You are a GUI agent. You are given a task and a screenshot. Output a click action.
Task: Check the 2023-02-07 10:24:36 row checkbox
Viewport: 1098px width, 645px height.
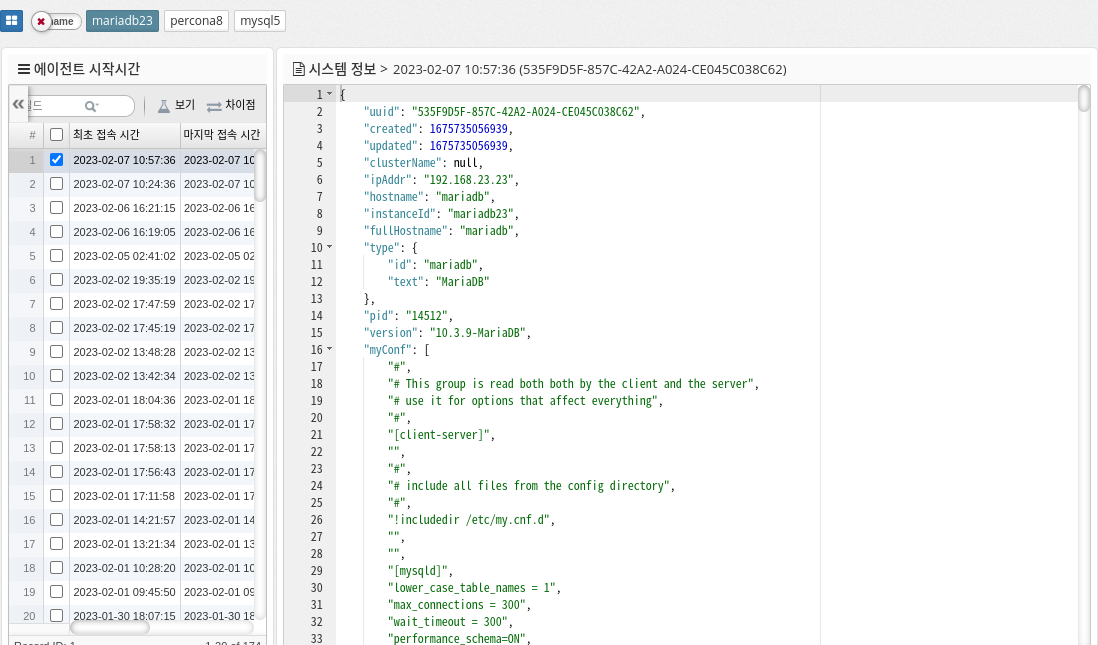point(57,184)
